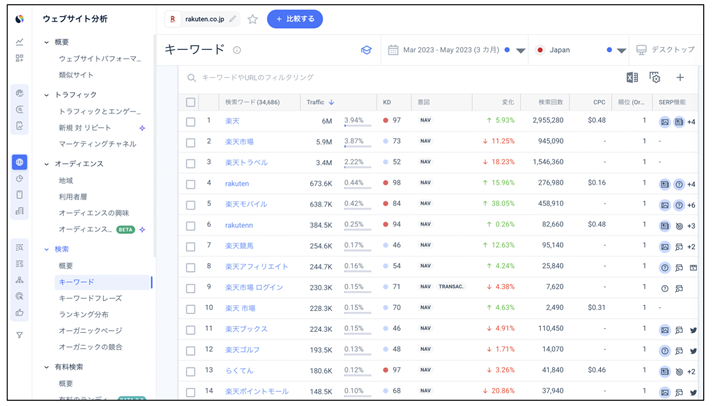The height and width of the screenshot is (406, 712).
Task: Click the 比較する compare button
Action: tap(295, 19)
